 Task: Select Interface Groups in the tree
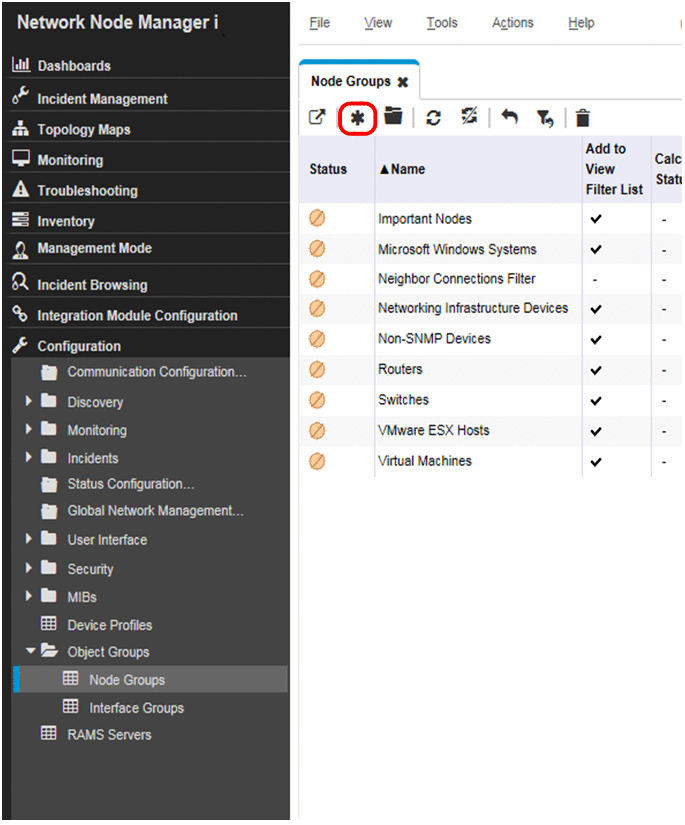tap(136, 708)
